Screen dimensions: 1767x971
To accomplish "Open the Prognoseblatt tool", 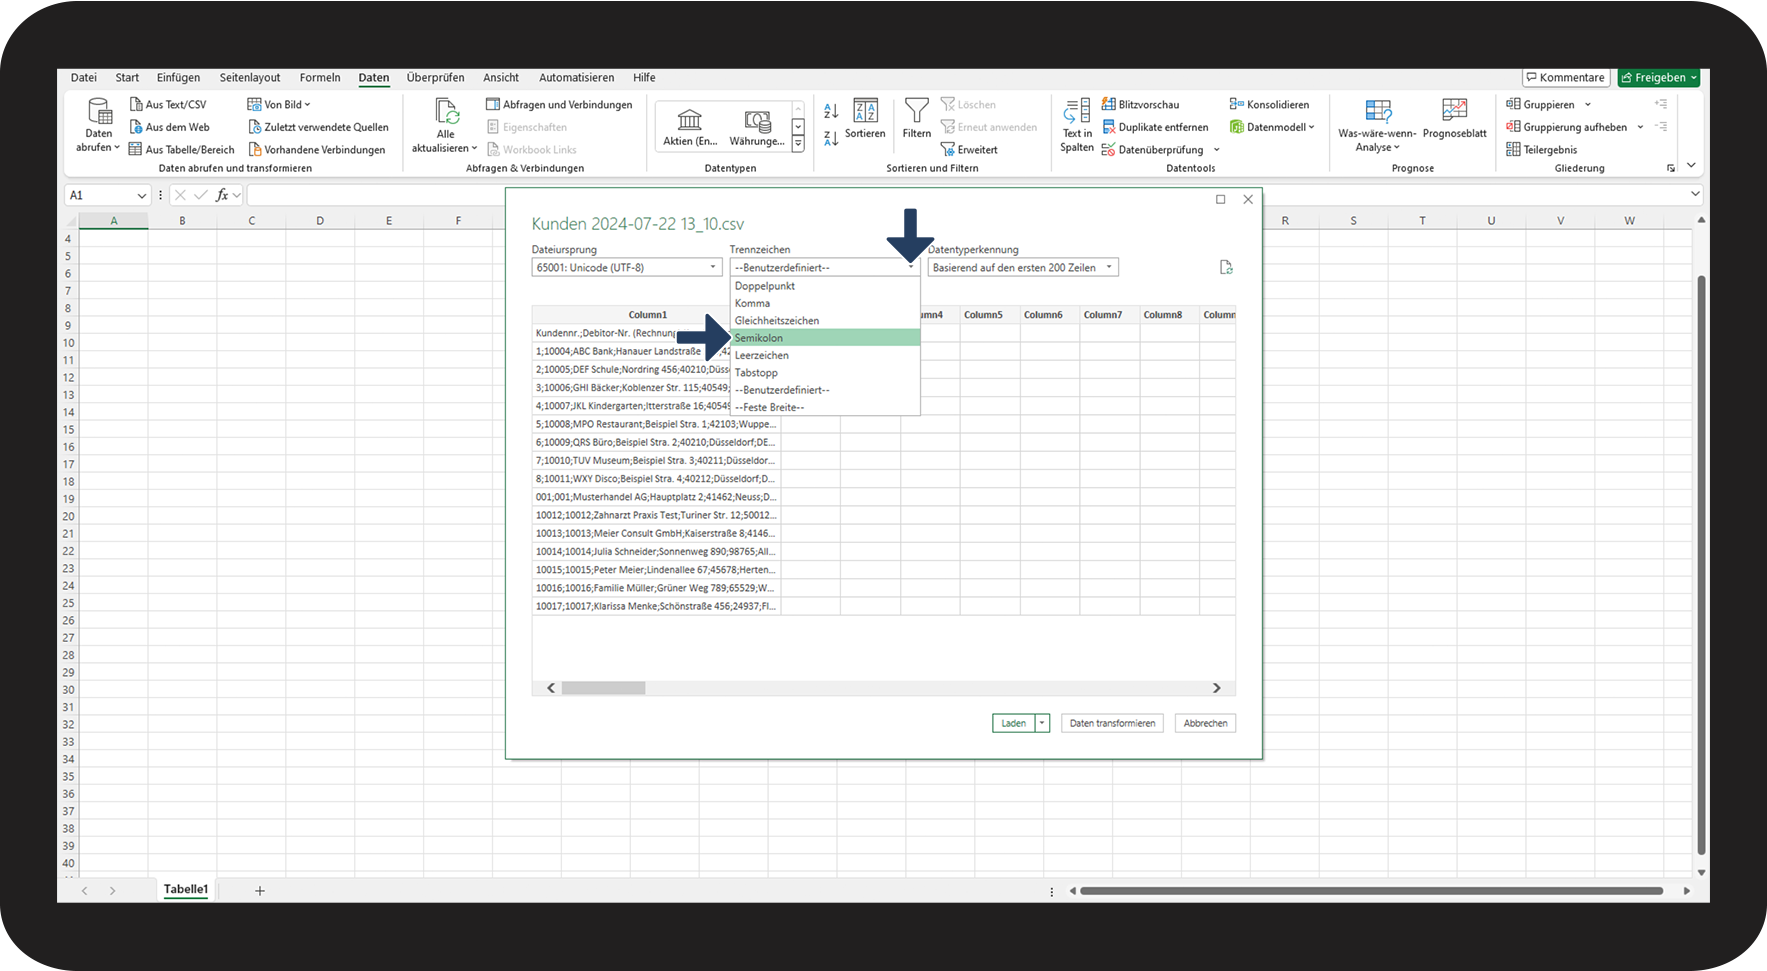I will coord(1454,110).
